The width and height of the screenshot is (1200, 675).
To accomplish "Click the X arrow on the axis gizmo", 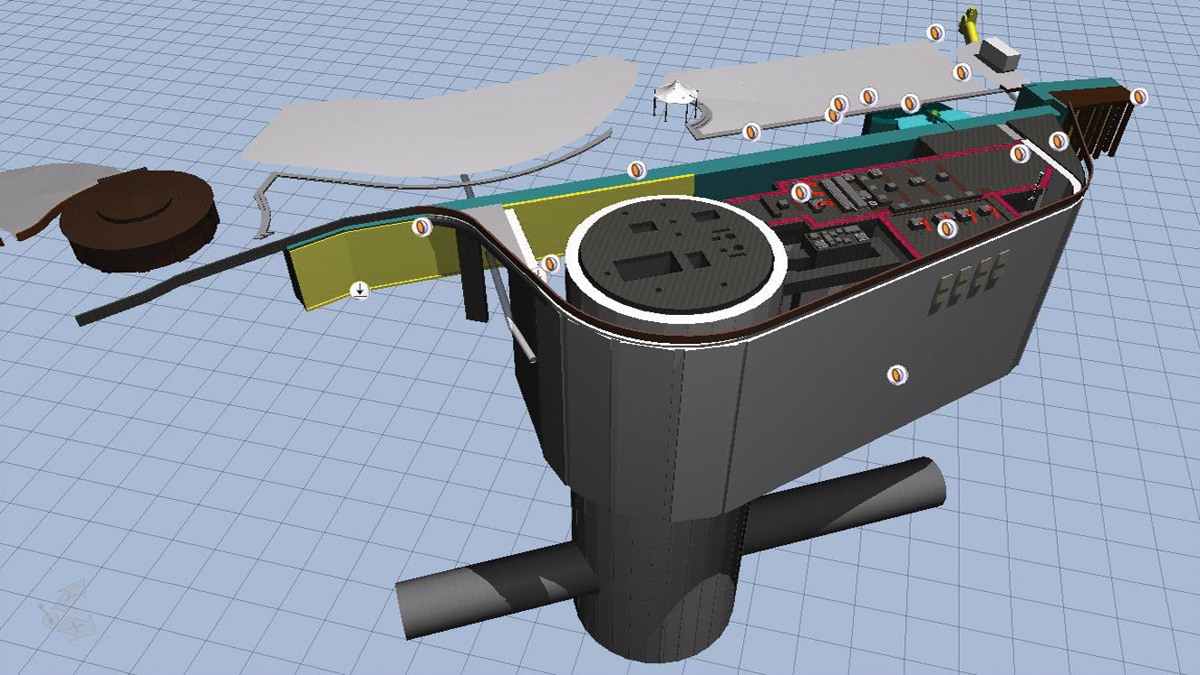I will click(74, 628).
